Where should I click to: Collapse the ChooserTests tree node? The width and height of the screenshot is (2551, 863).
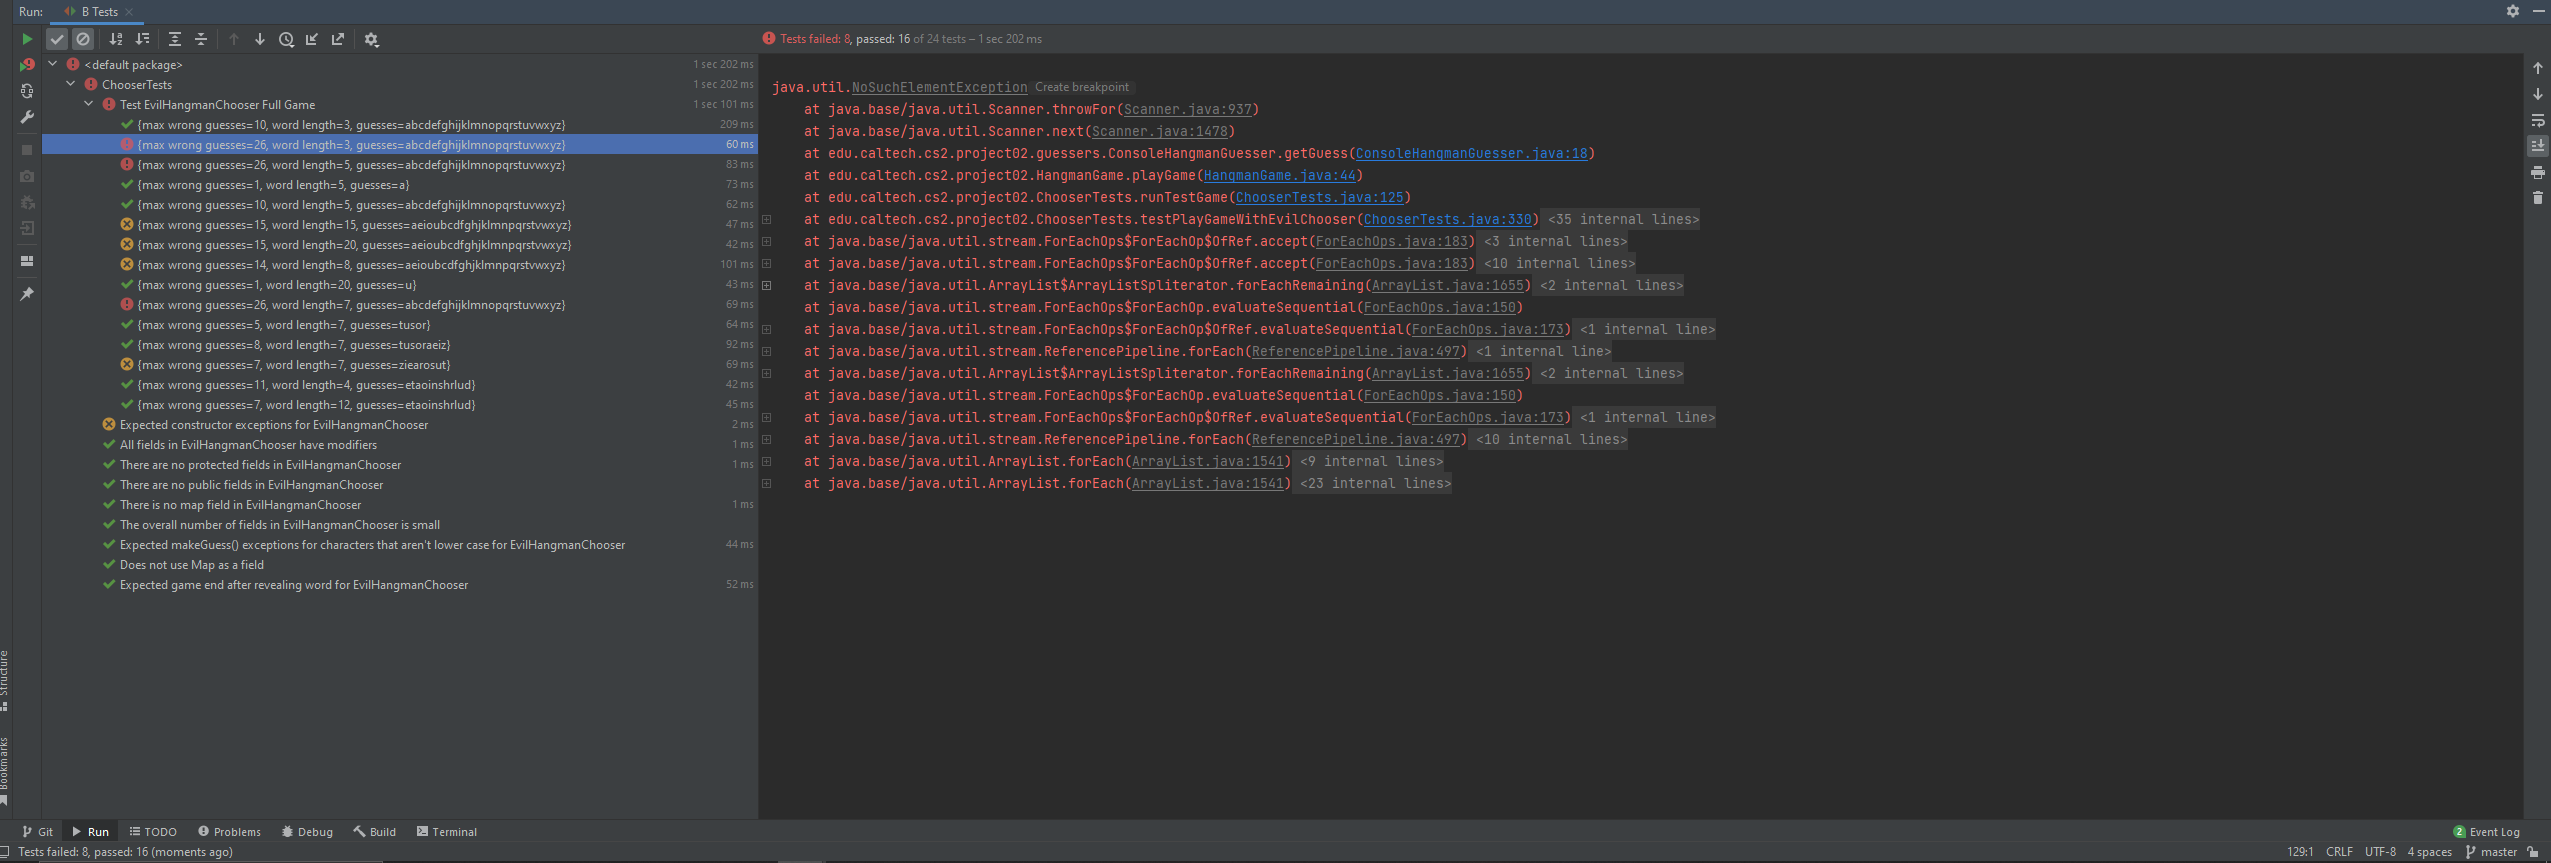click(x=71, y=85)
